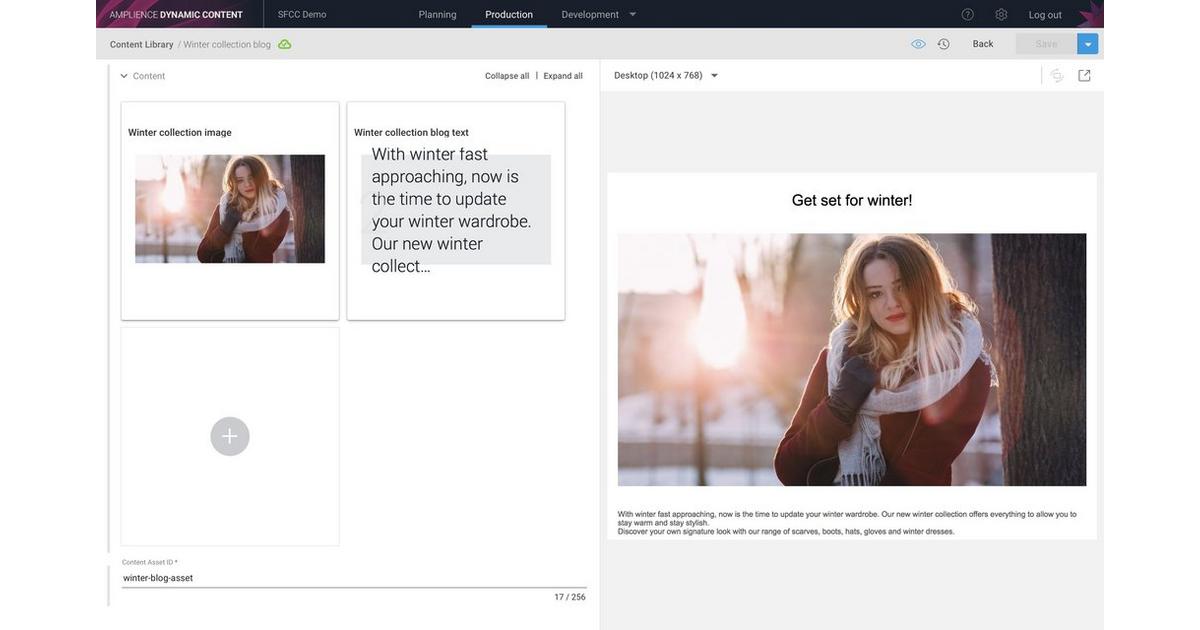Click the Content Asset ID input field

354,578
